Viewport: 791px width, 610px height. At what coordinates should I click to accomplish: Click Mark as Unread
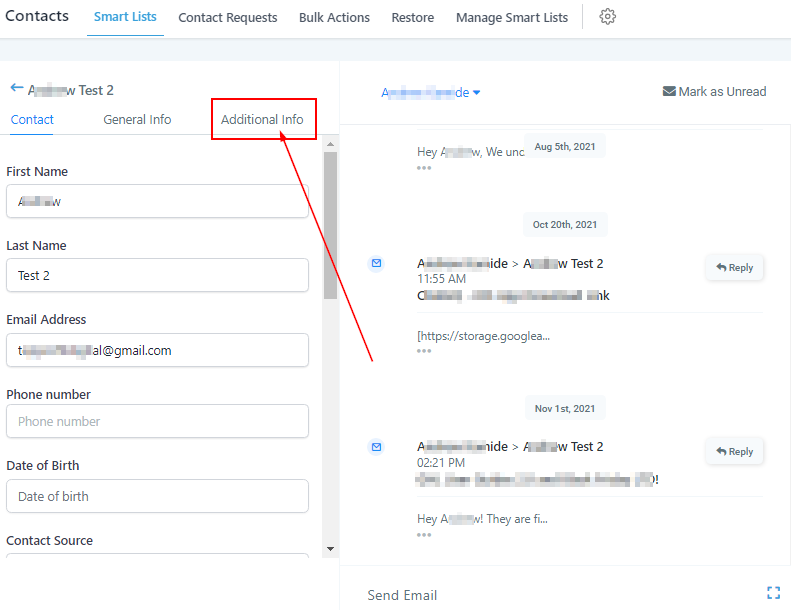coord(714,91)
